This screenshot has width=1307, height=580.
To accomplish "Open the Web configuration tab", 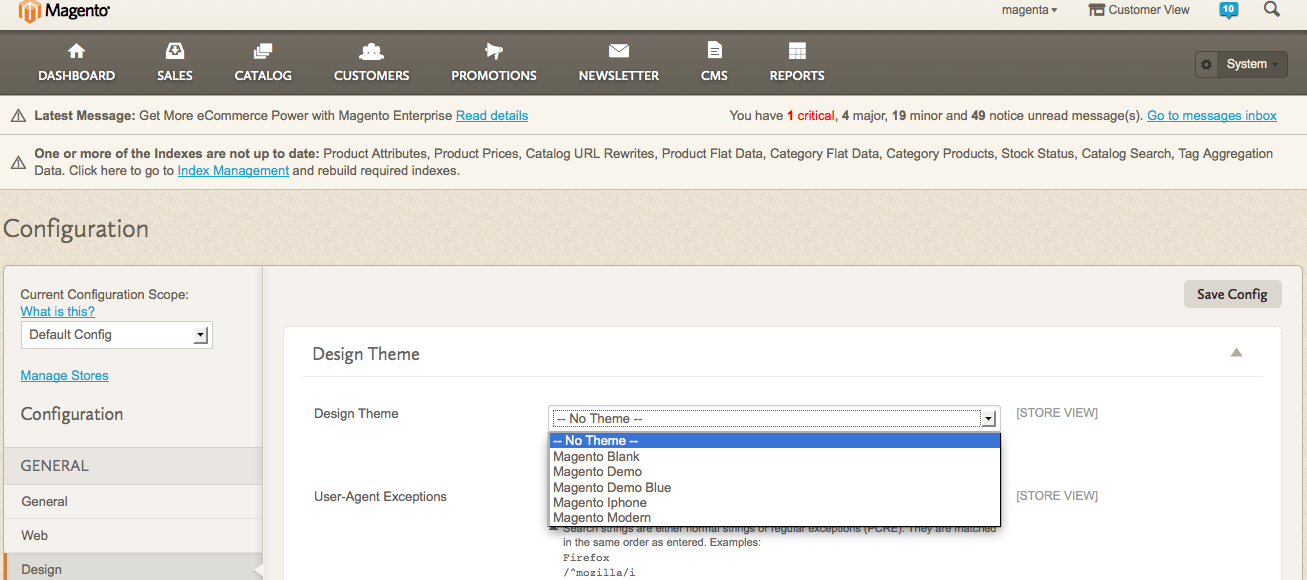I will pos(35,535).
